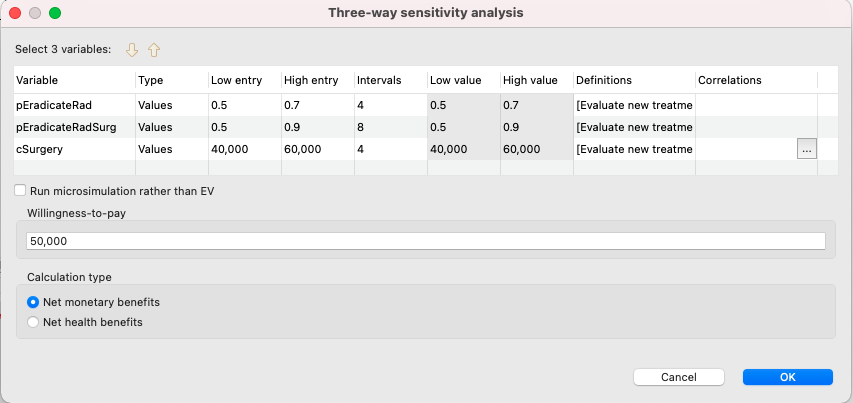Click the empty fourth variable row

(426, 168)
